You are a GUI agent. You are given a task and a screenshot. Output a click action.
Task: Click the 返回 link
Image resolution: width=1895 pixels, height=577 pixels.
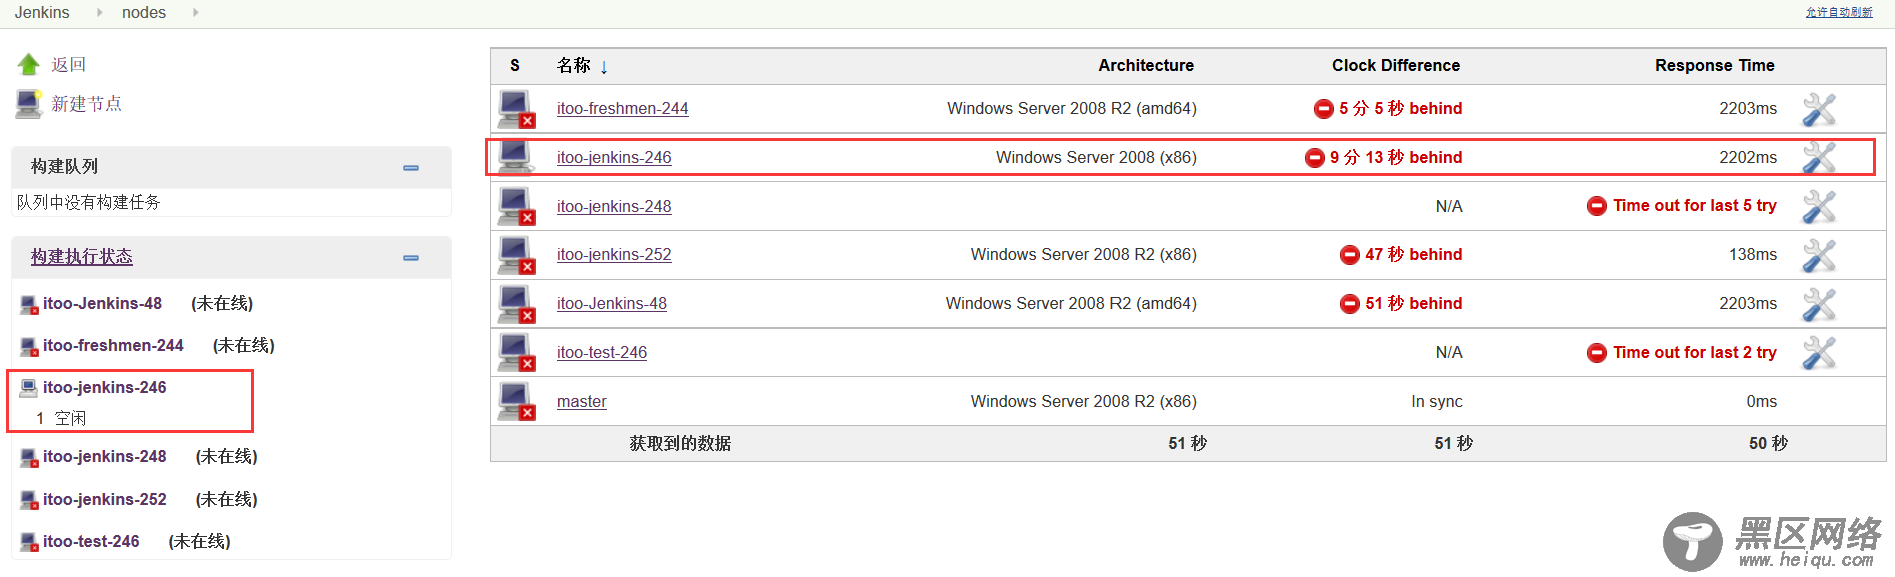click(x=69, y=64)
